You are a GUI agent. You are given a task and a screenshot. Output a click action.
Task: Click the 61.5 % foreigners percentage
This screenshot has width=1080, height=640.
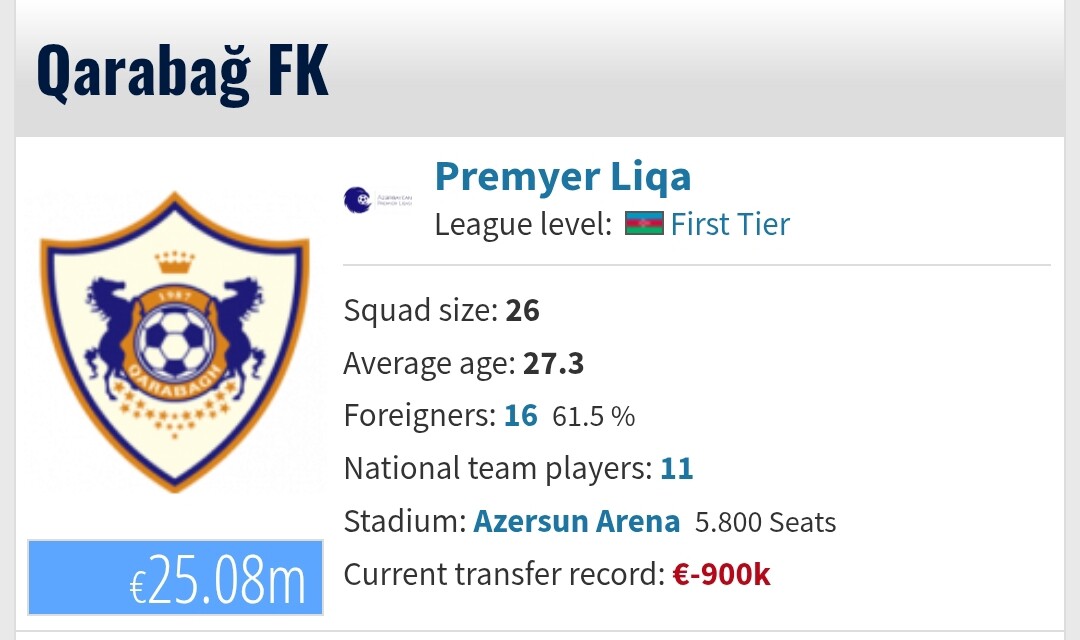click(x=594, y=416)
